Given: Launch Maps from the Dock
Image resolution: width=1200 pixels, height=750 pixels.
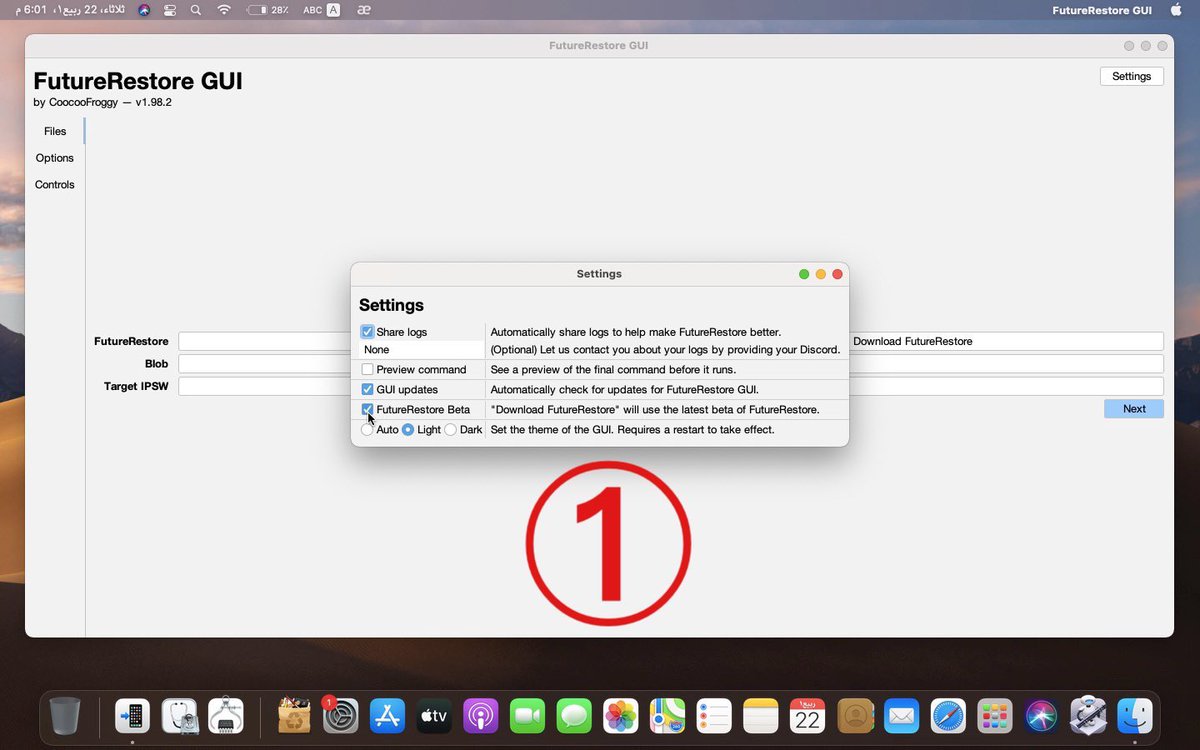Looking at the screenshot, I should click(668, 716).
